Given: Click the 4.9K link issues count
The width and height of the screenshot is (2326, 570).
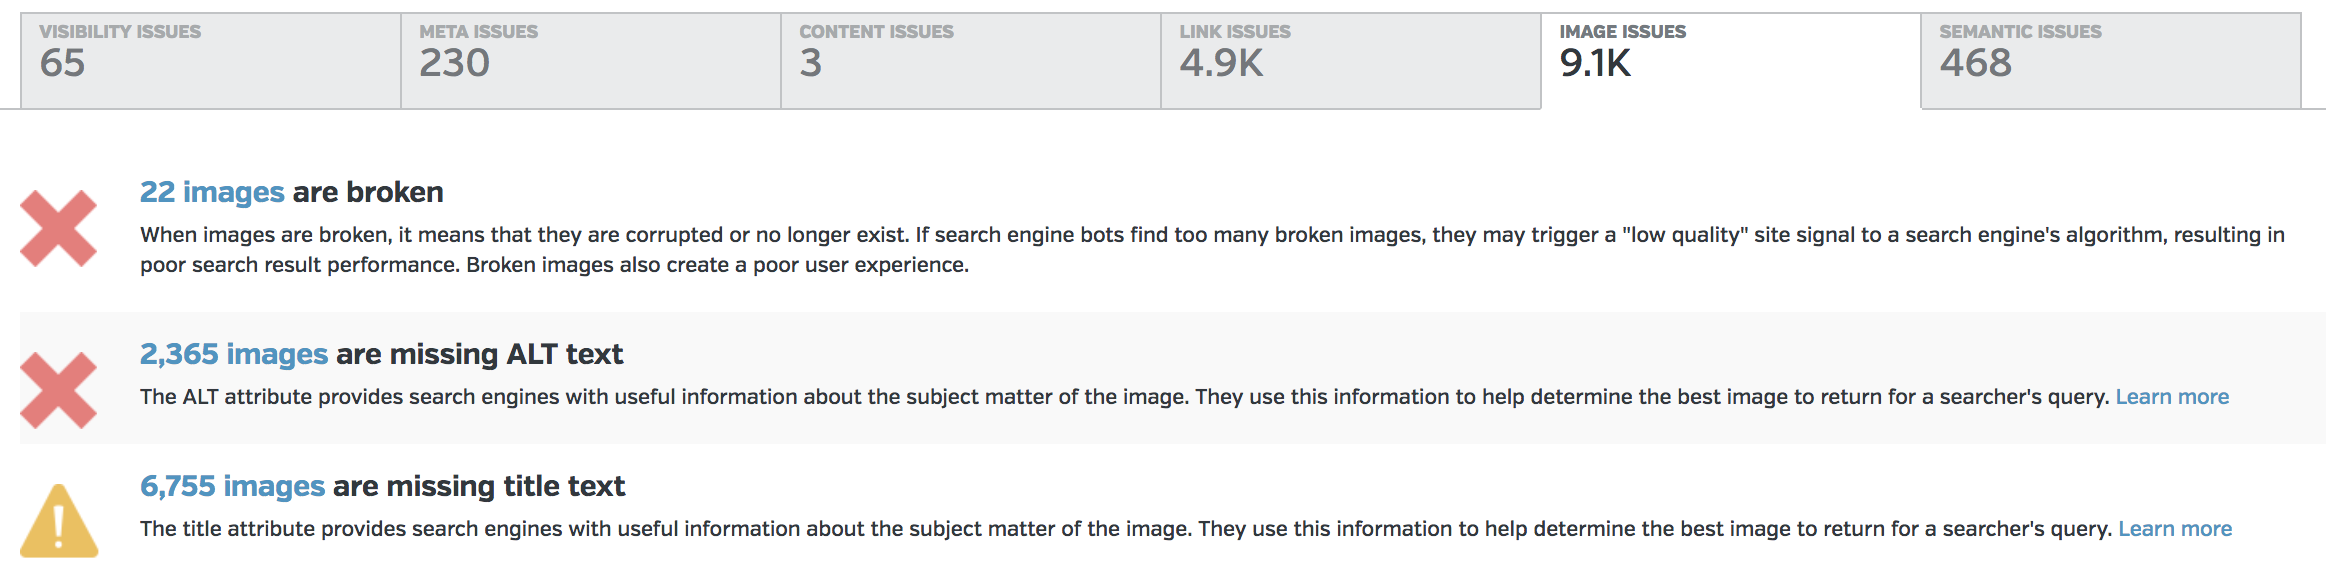Looking at the screenshot, I should (x=1221, y=64).
